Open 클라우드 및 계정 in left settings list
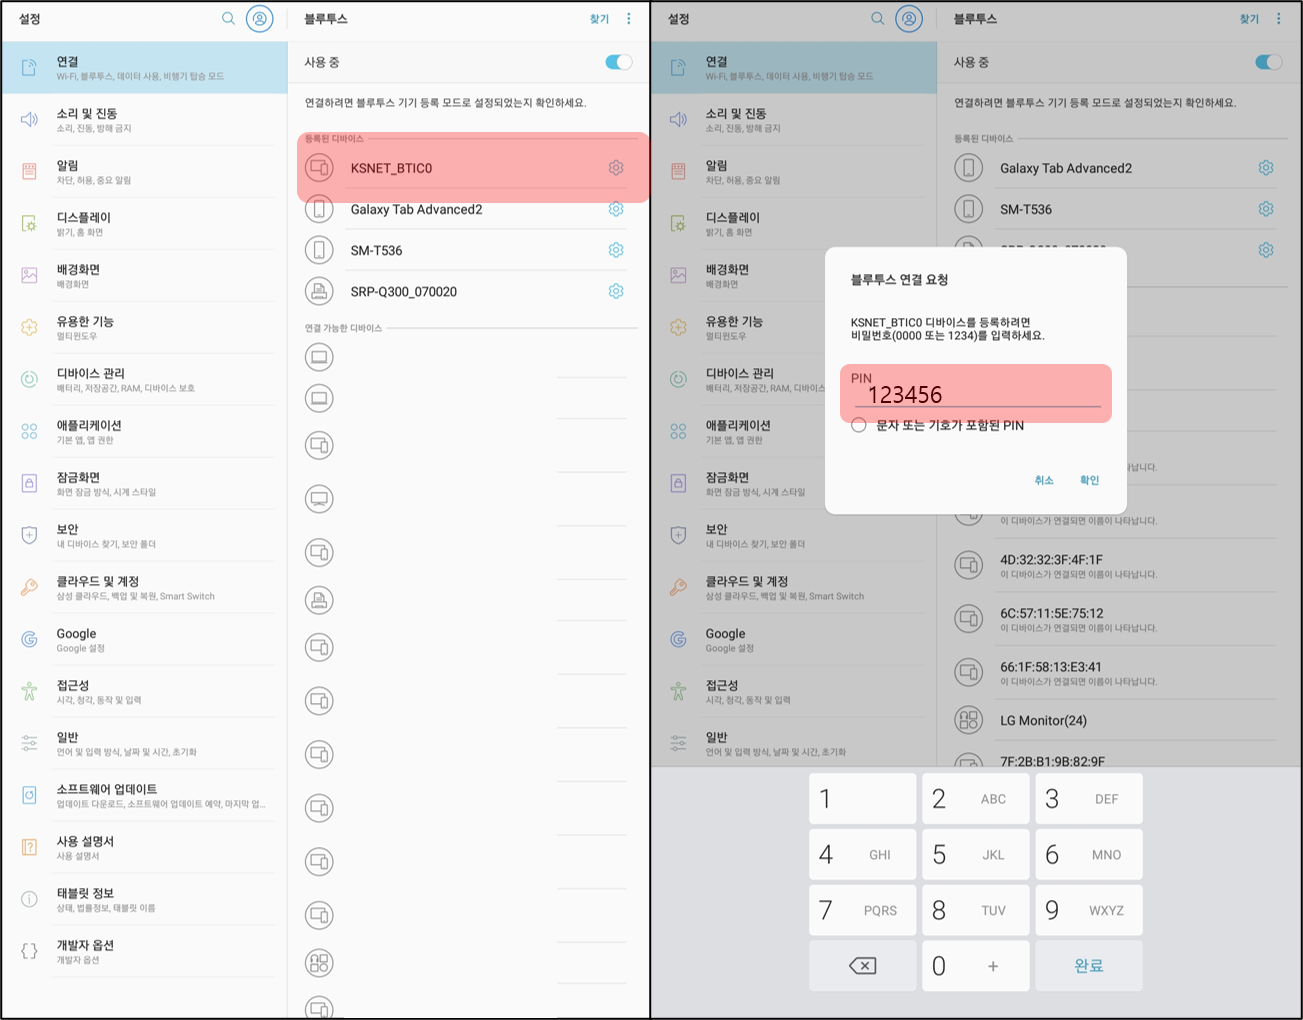Viewport: 1303px width, 1020px height. (x=144, y=588)
